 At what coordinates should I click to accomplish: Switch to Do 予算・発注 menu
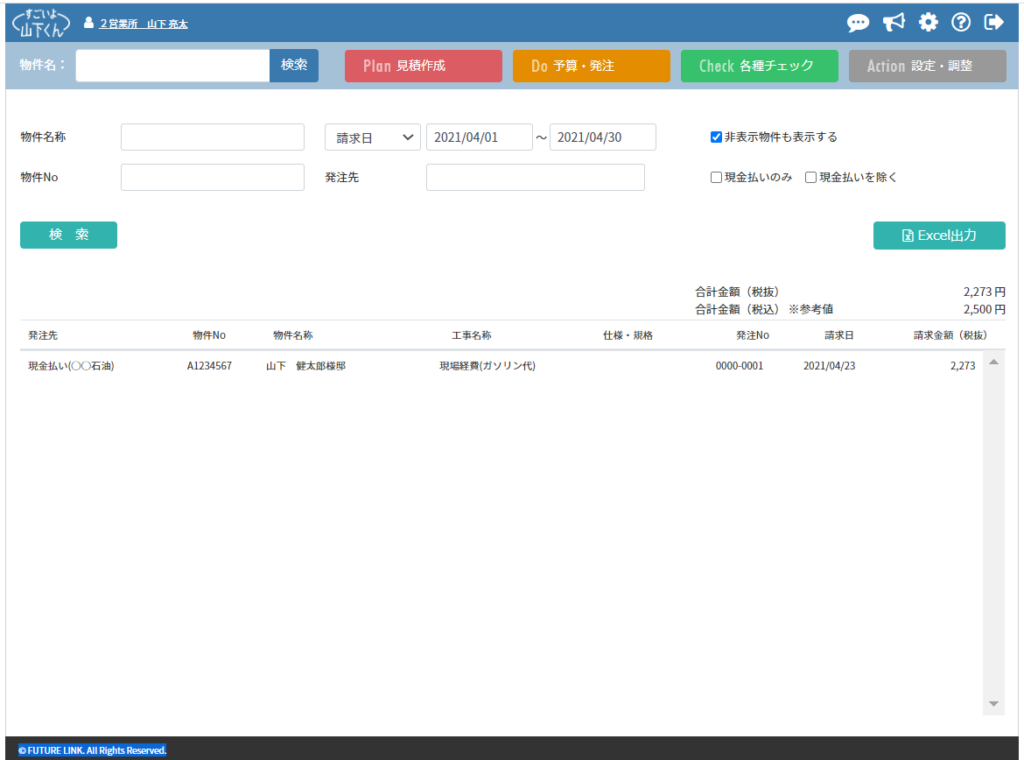click(591, 66)
